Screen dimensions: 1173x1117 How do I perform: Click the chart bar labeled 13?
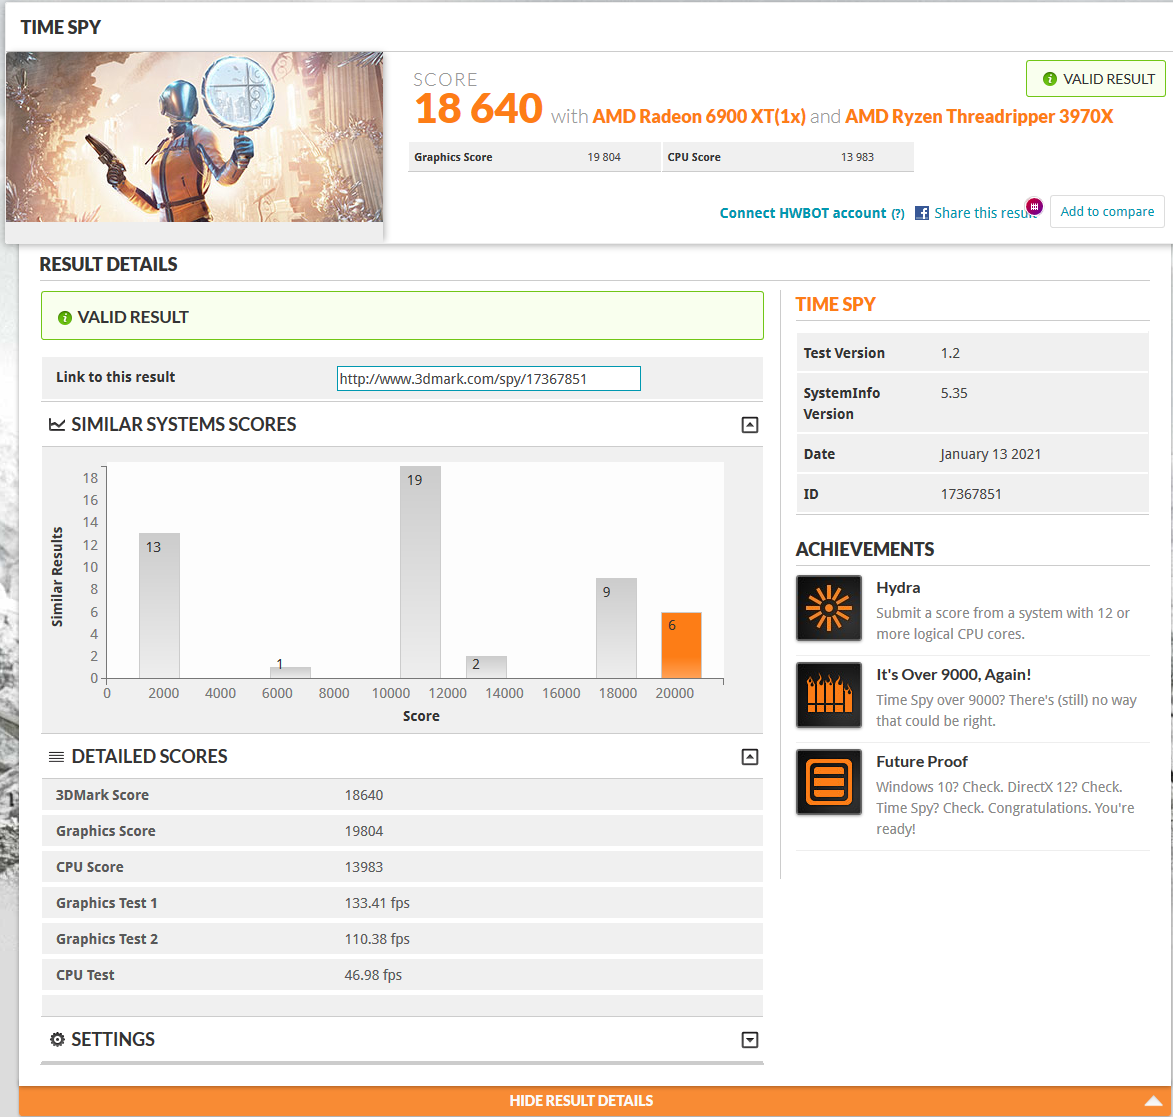point(159,605)
